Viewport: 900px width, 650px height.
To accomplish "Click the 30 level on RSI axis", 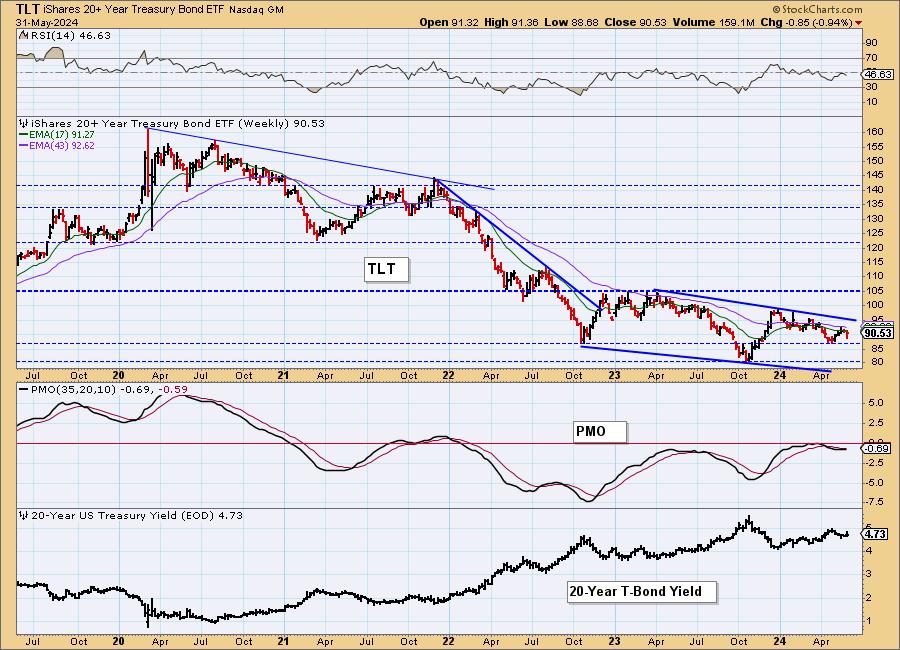I will 871,87.
